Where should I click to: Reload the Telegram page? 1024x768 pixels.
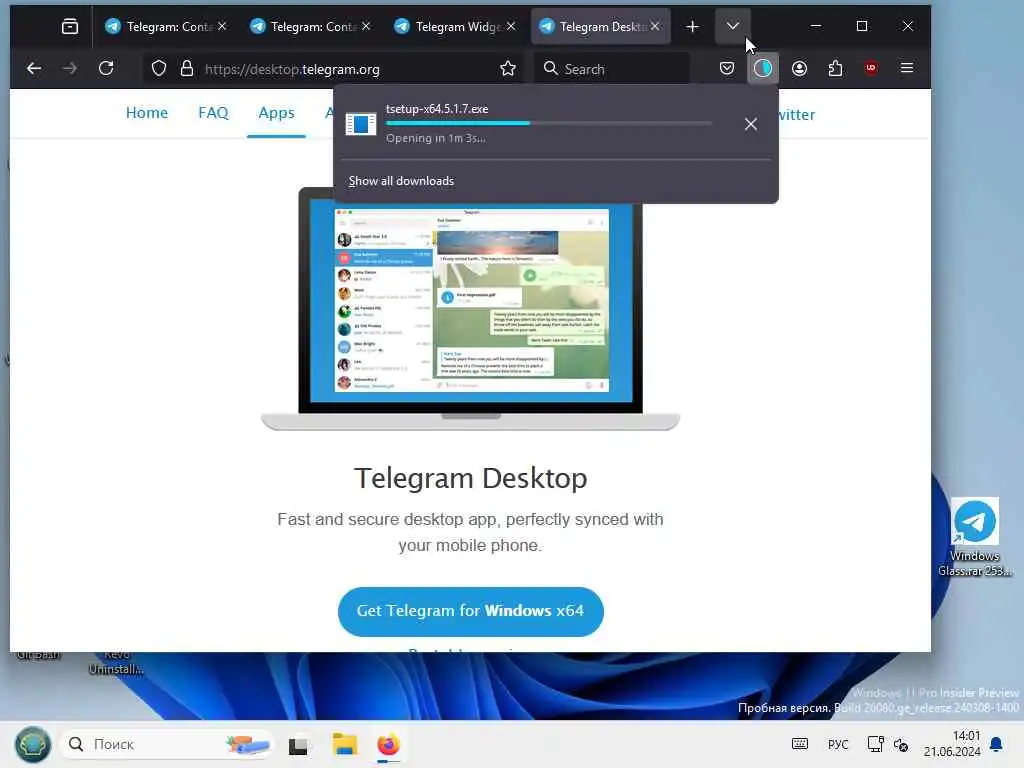tap(106, 69)
